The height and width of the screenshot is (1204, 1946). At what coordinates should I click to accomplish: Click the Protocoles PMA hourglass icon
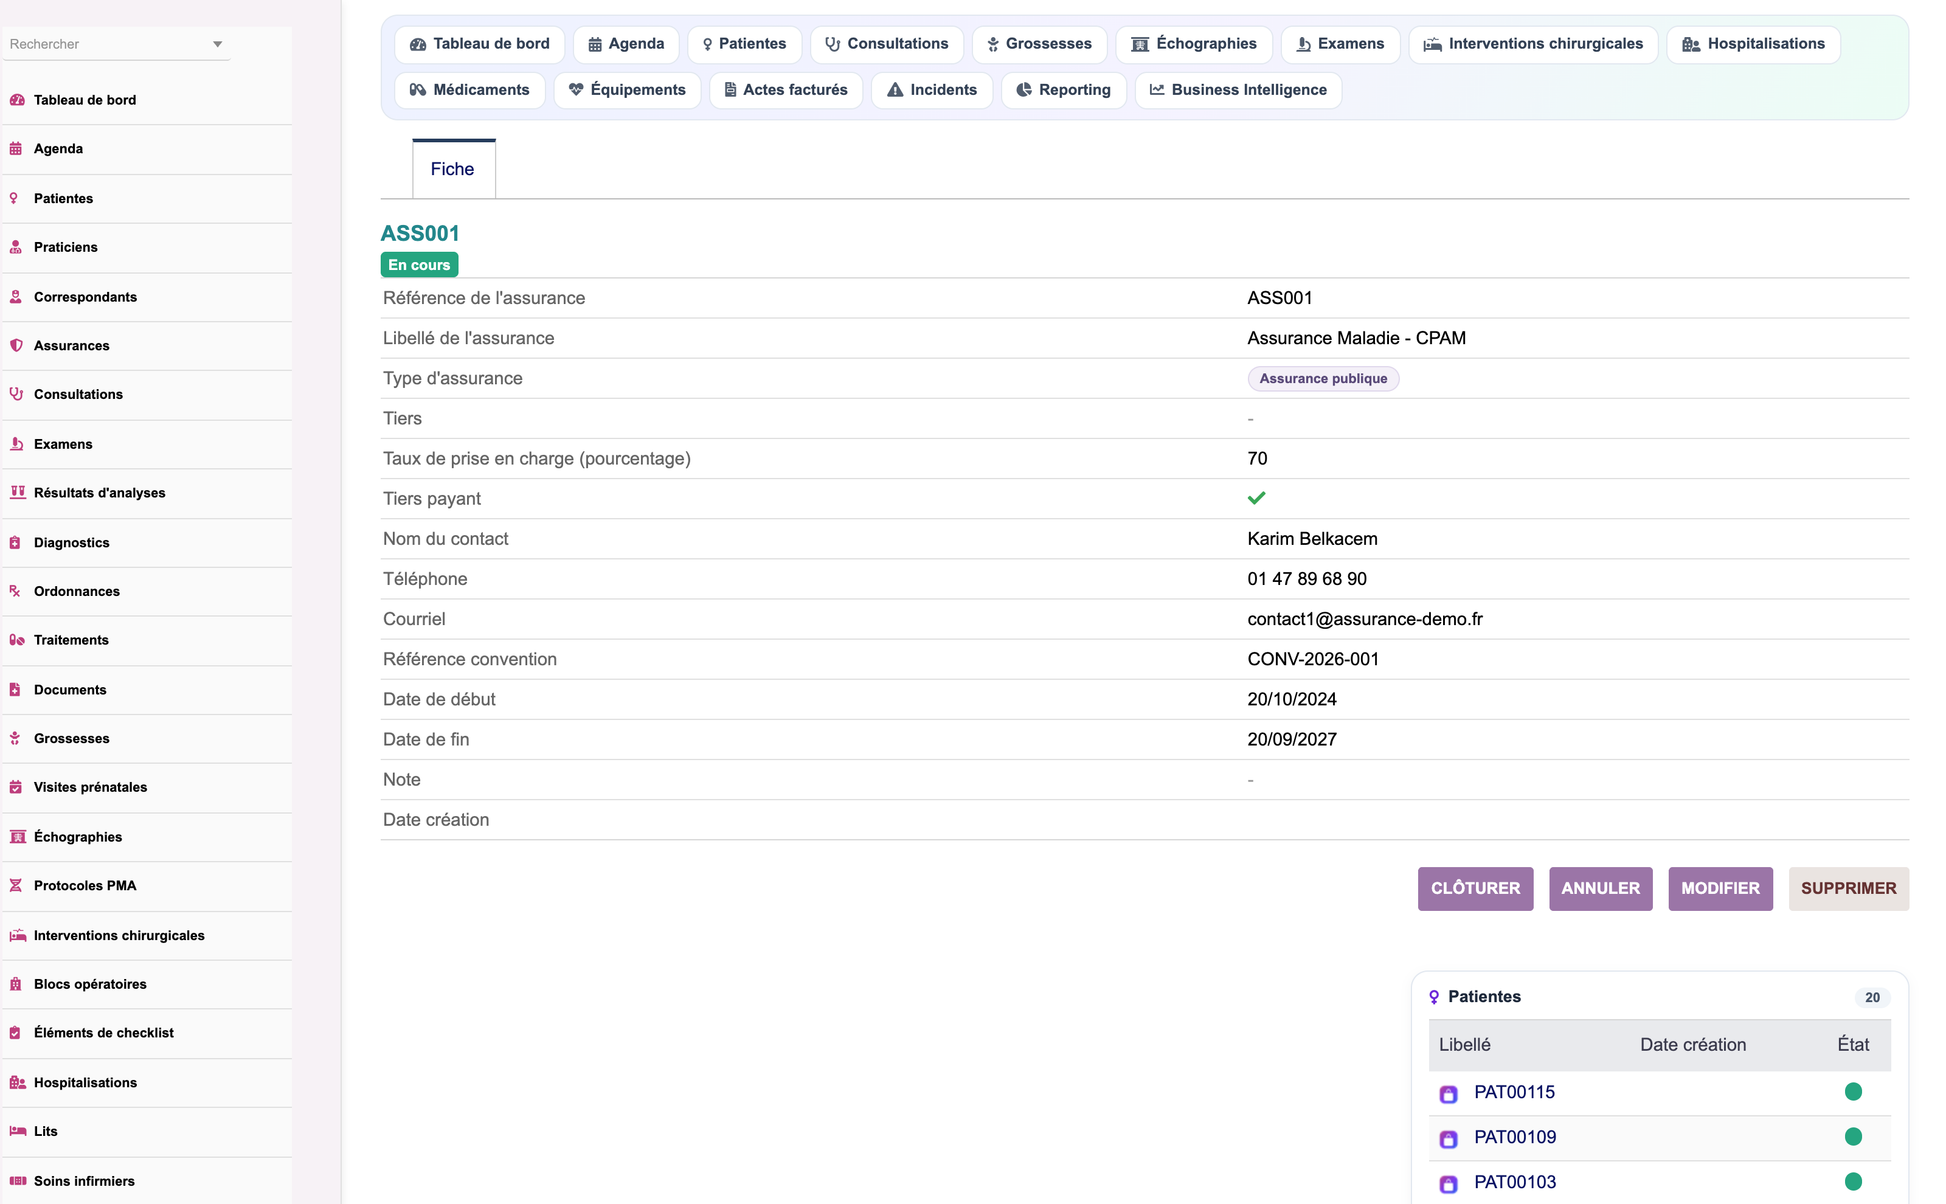(16, 885)
